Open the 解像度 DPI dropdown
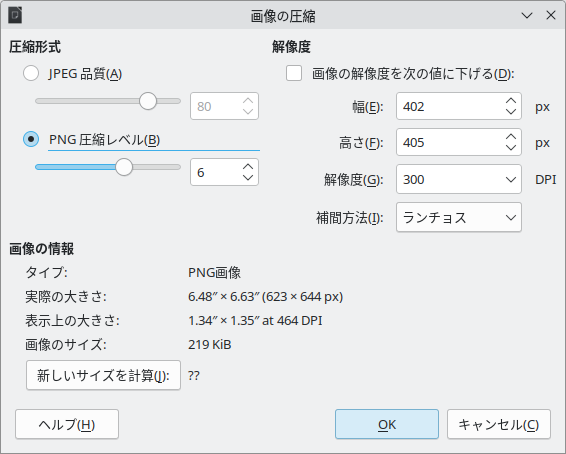The width and height of the screenshot is (566, 454). 459,179
